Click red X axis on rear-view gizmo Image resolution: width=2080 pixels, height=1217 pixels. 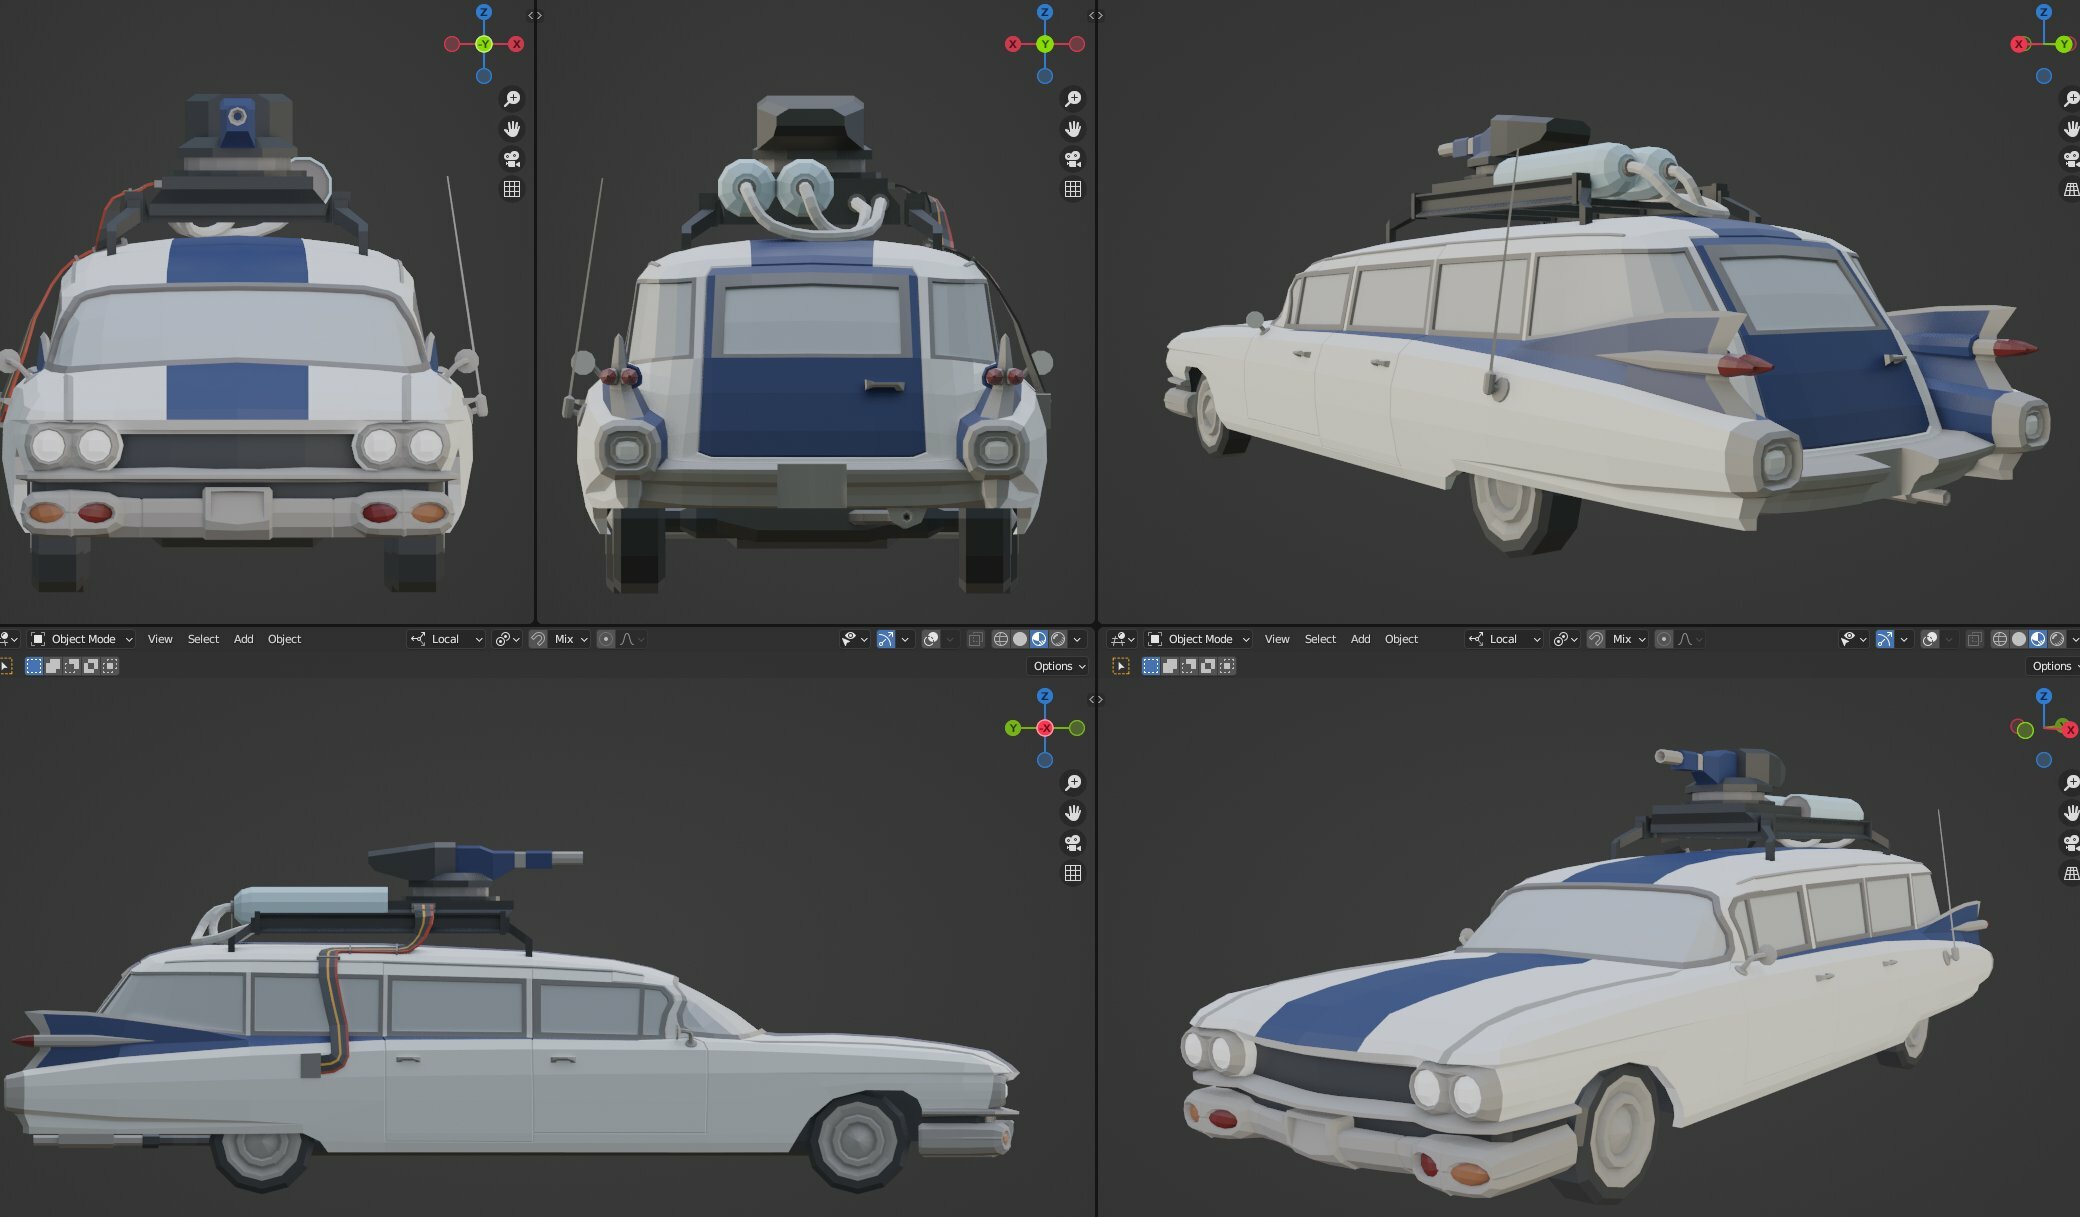point(1013,44)
